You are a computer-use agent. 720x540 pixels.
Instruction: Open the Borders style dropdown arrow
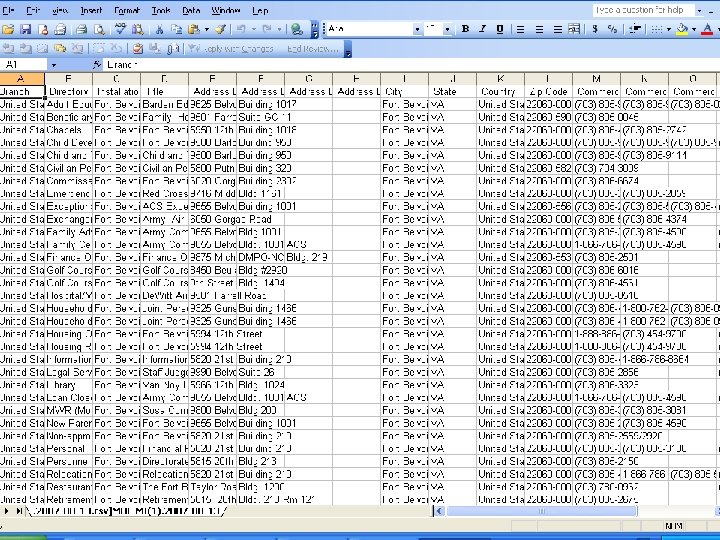(x=669, y=29)
